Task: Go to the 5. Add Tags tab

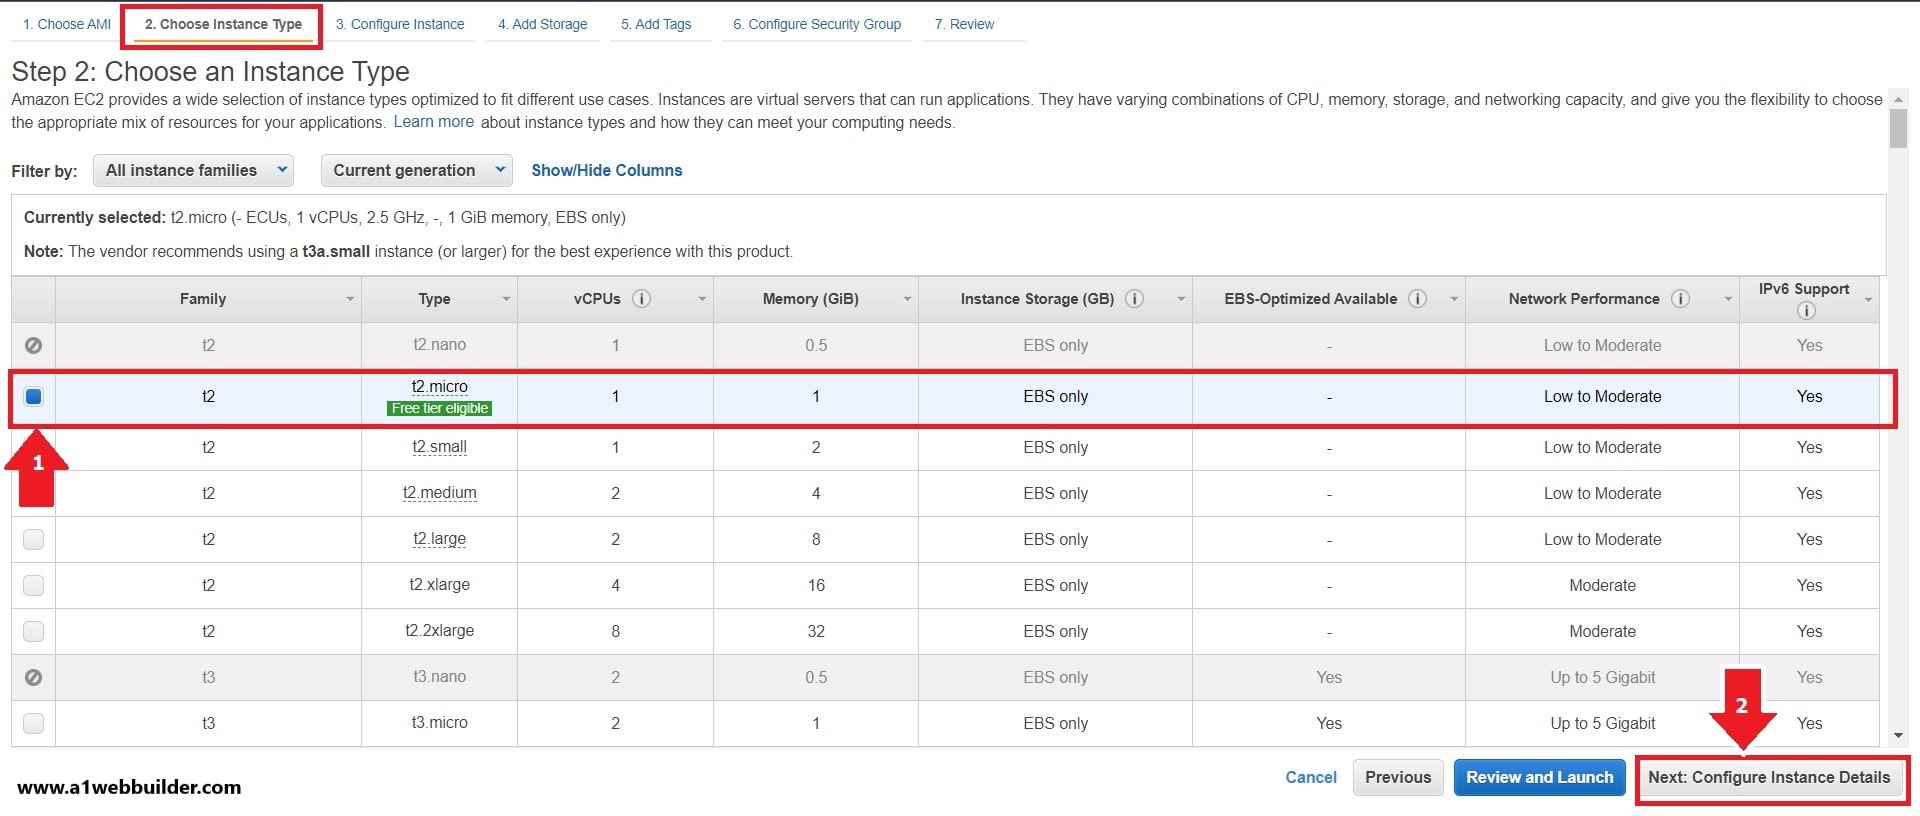Action: pos(656,24)
